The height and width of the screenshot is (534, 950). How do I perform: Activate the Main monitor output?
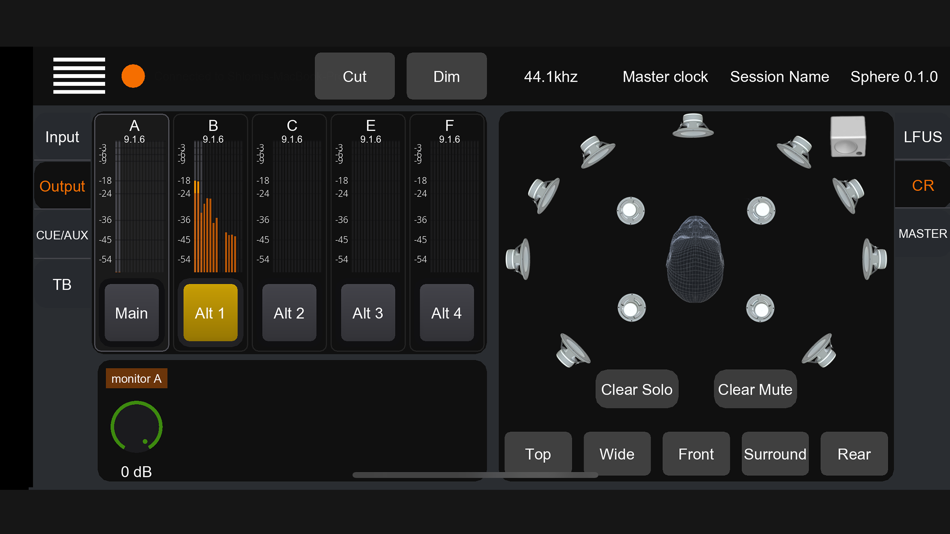pos(131,313)
